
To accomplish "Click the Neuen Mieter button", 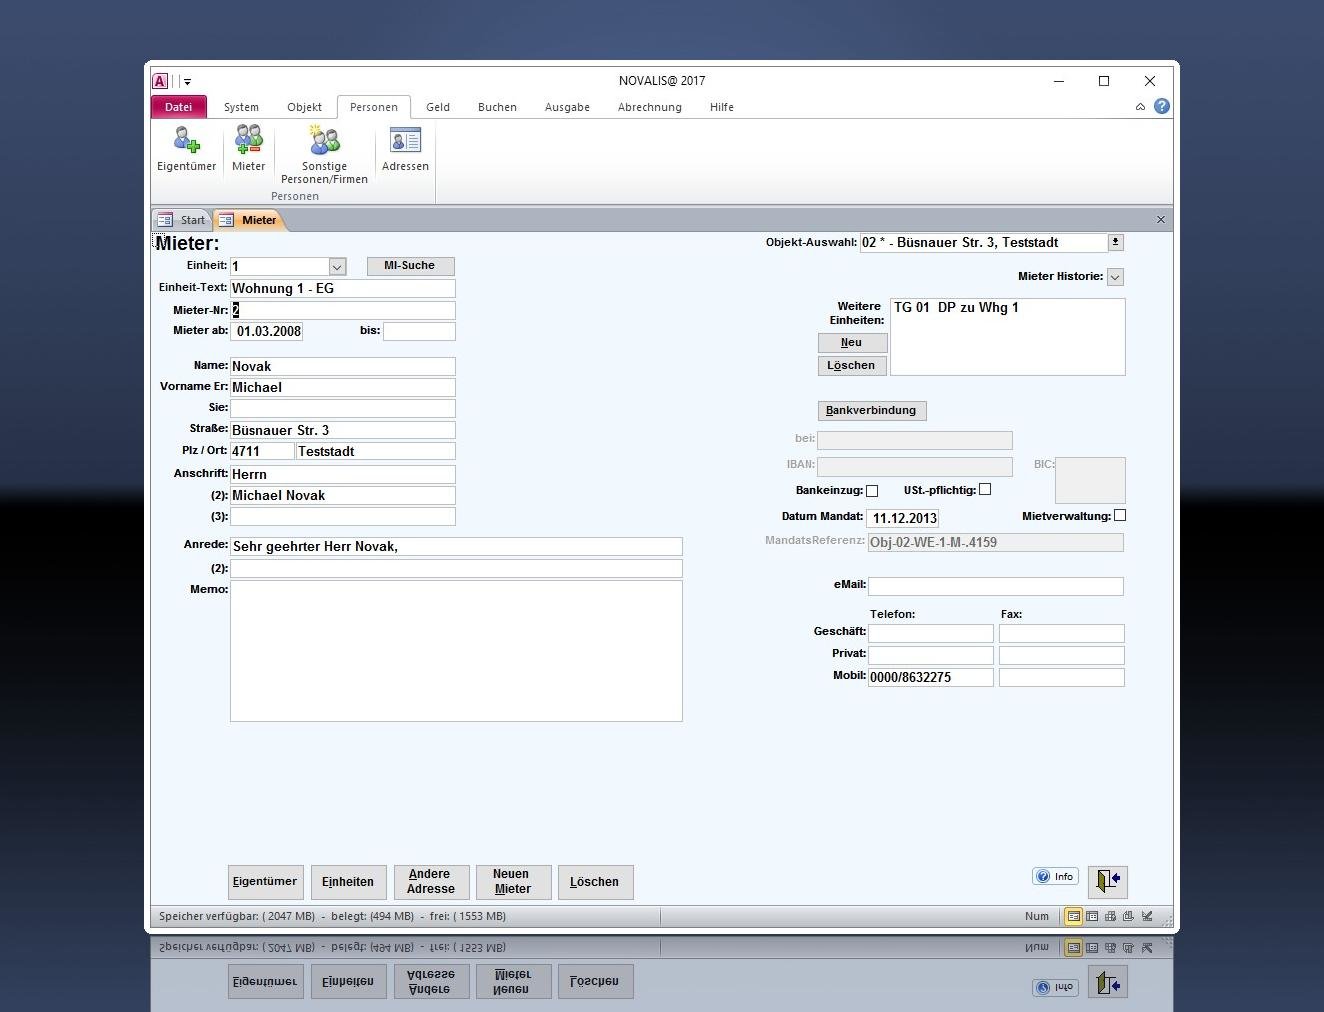I will (513, 882).
